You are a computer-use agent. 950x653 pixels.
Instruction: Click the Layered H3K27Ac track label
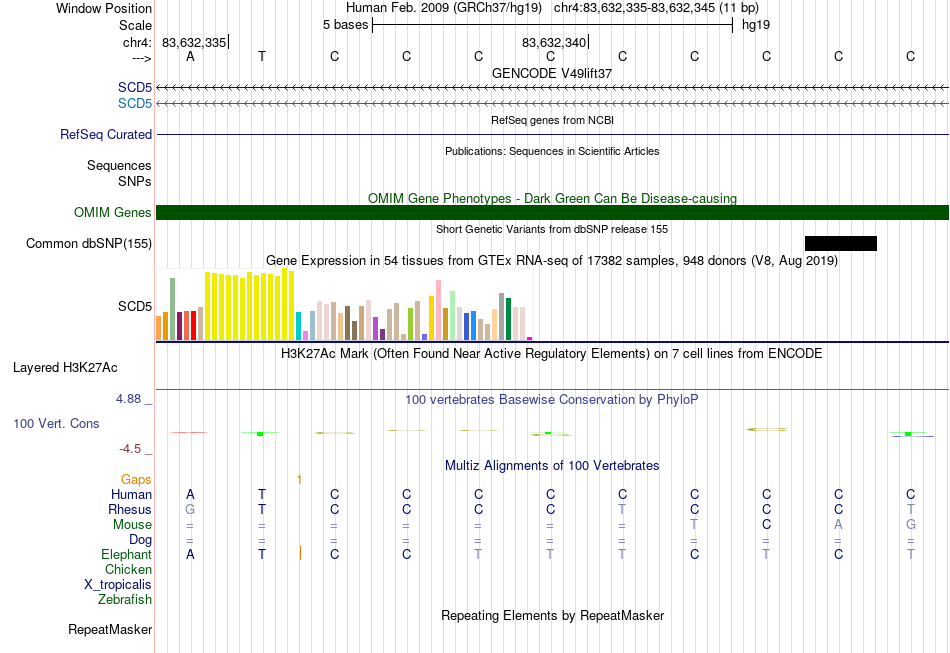(65, 368)
